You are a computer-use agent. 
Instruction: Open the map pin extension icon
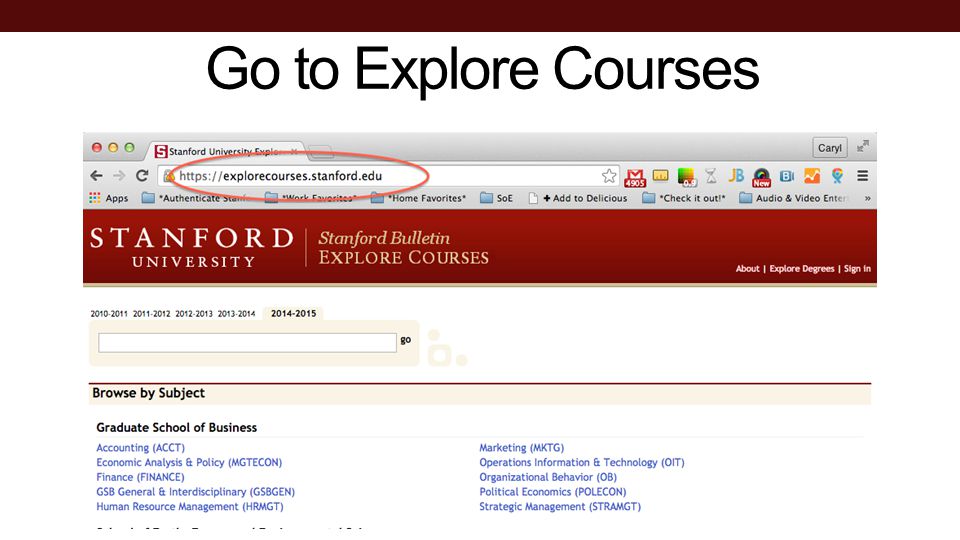pos(837,176)
